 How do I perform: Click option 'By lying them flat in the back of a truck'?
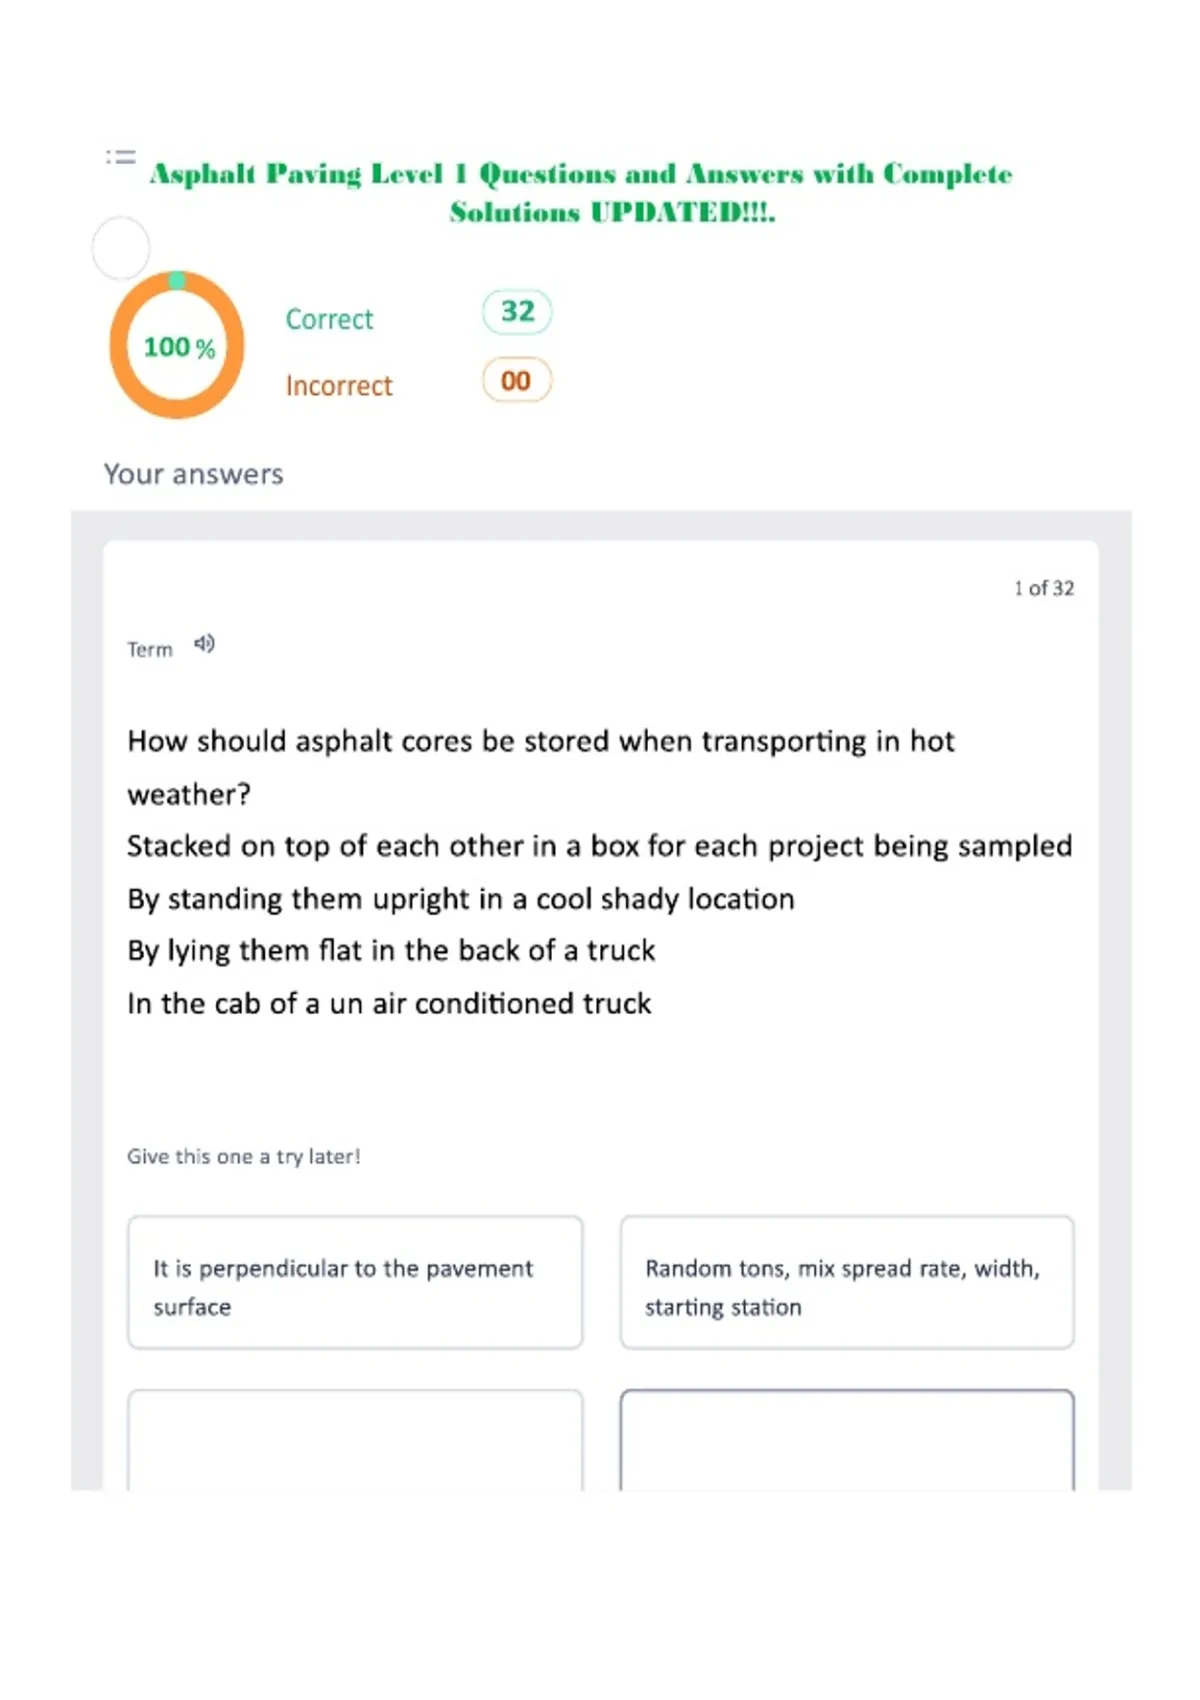pyautogui.click(x=391, y=950)
